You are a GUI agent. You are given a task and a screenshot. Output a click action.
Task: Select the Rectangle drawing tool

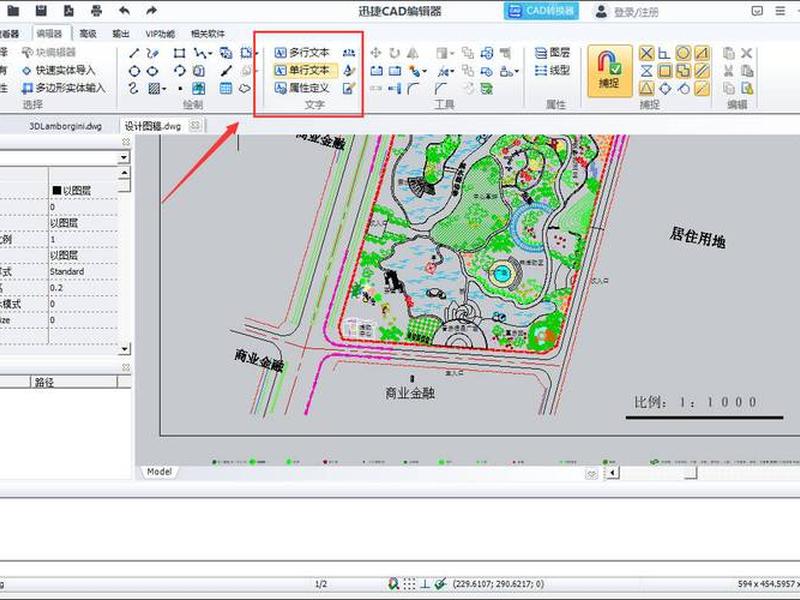click(179, 53)
